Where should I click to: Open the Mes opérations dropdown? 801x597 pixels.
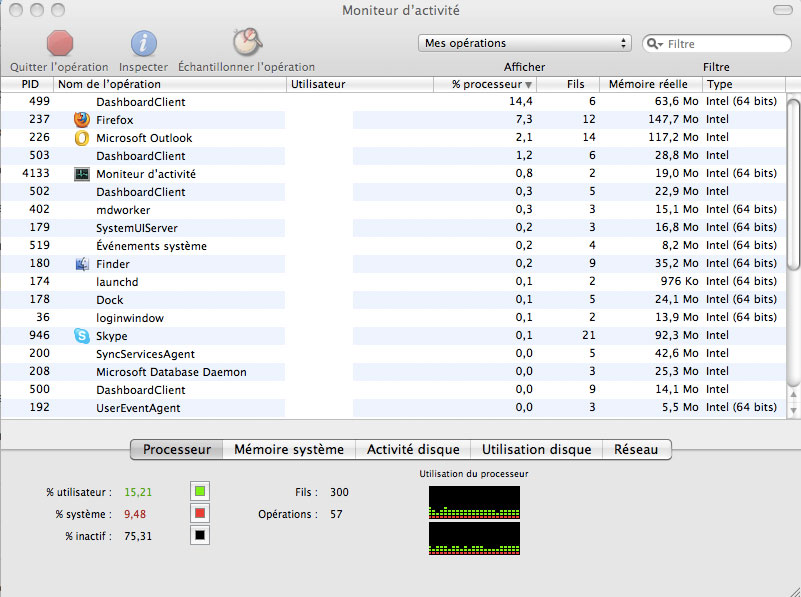tap(525, 43)
